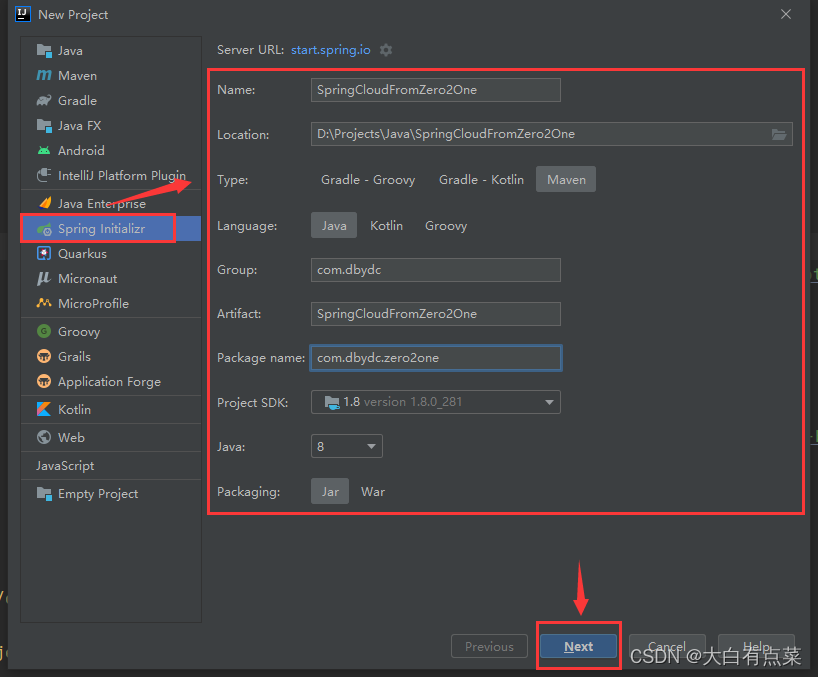Open the Java version dropdown
This screenshot has height=677, width=818.
click(x=347, y=446)
